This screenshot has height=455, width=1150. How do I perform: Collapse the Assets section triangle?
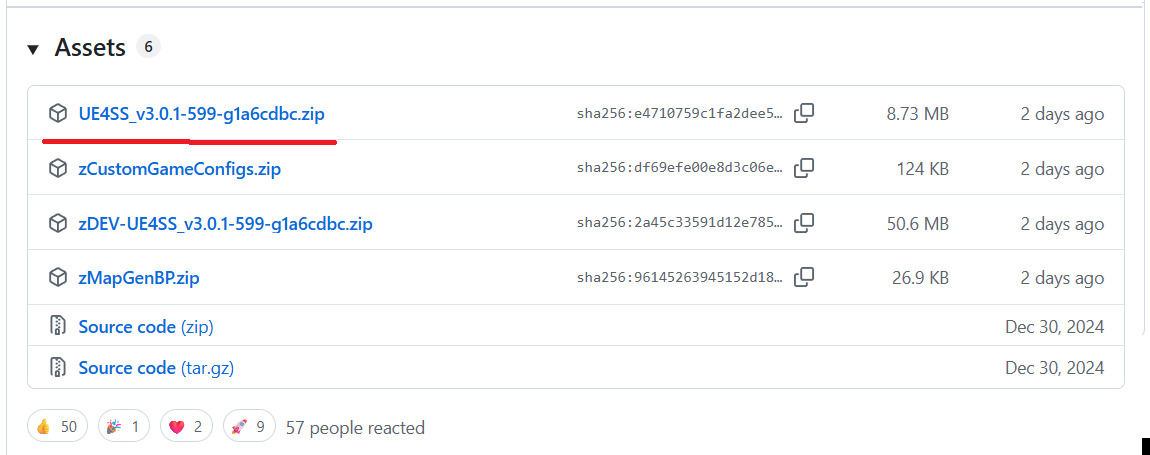(x=33, y=49)
